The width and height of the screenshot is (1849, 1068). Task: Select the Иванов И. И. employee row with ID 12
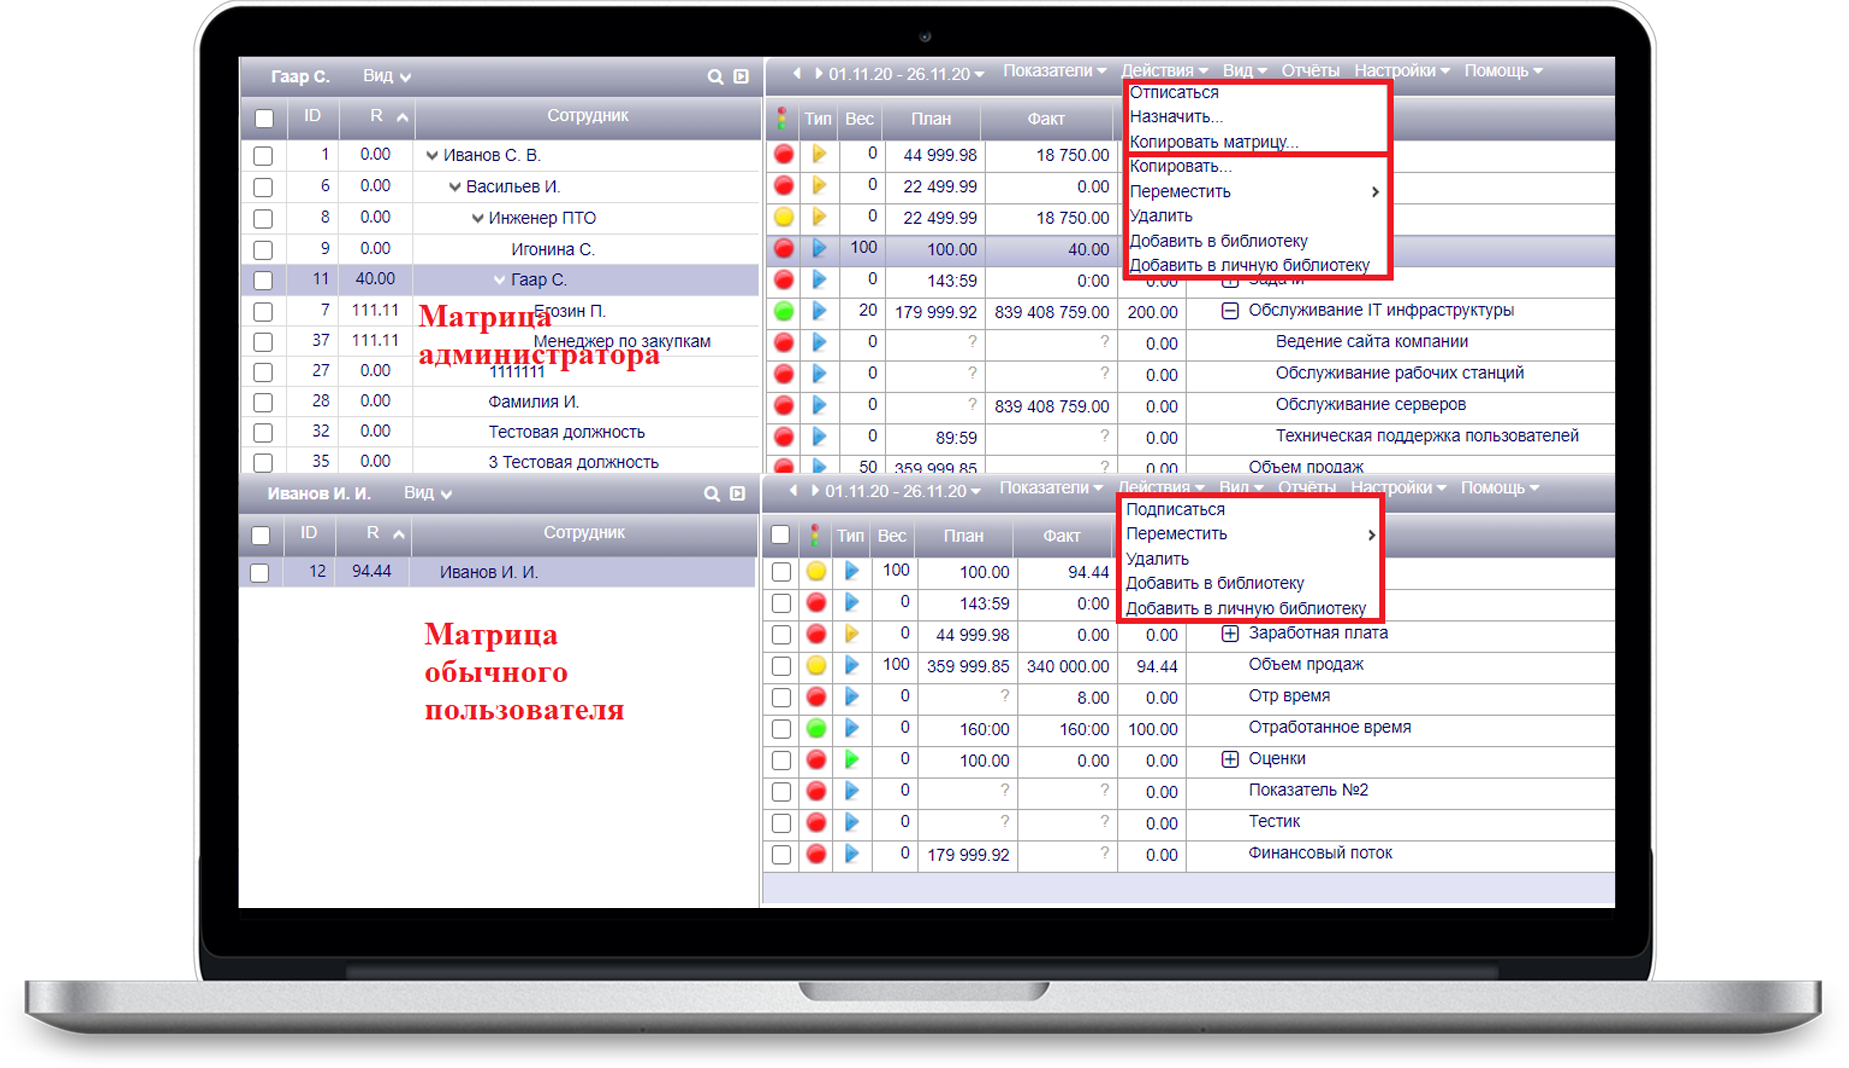489,572
